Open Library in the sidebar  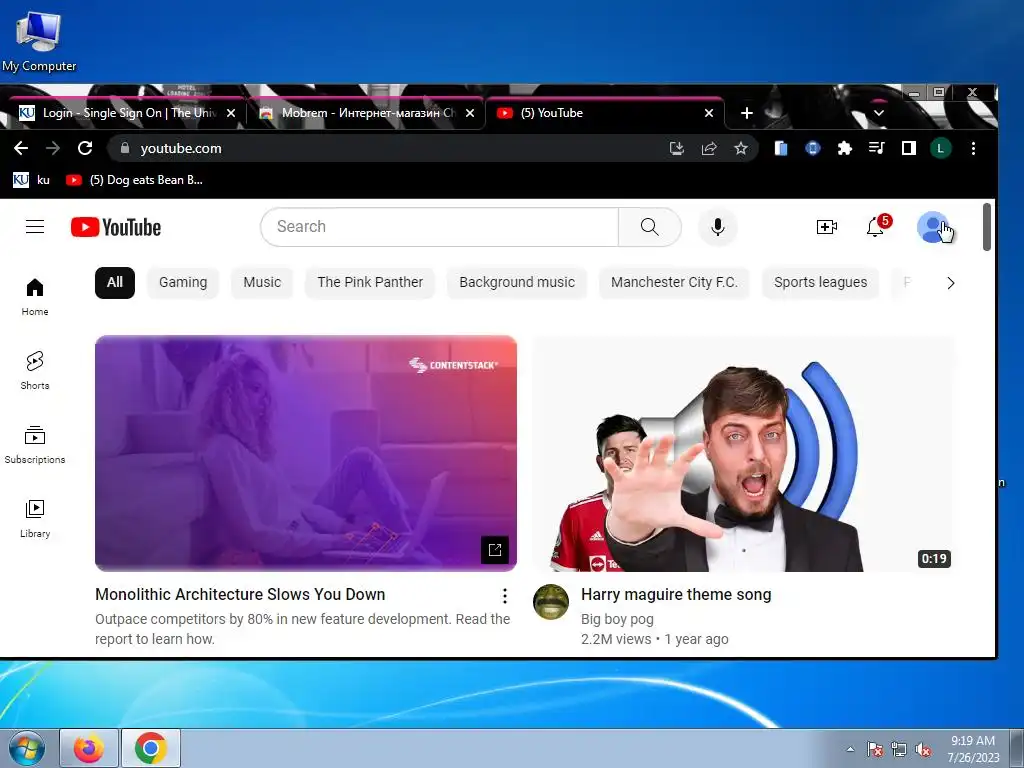(35, 519)
